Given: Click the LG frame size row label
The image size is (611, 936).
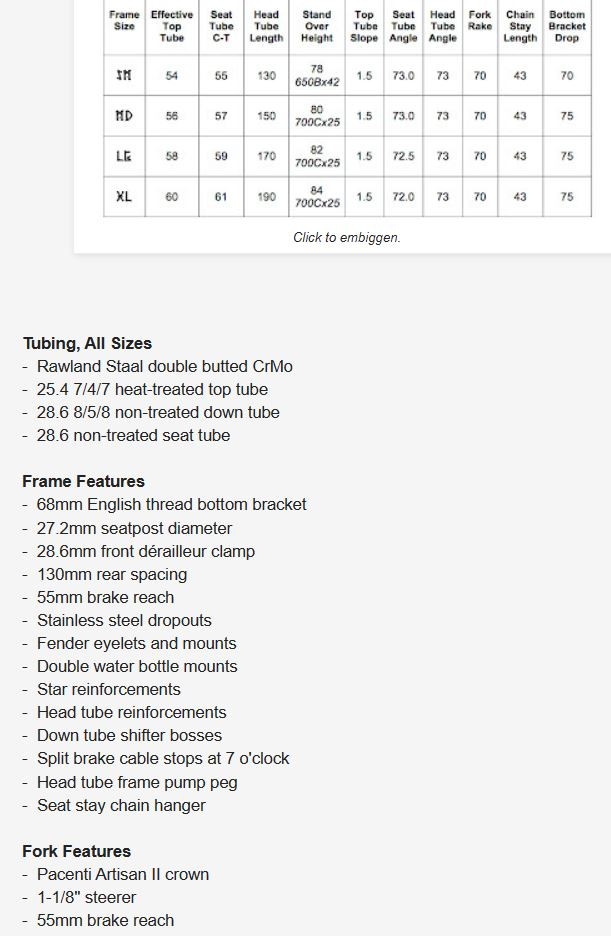Looking at the screenshot, I should 124,156.
